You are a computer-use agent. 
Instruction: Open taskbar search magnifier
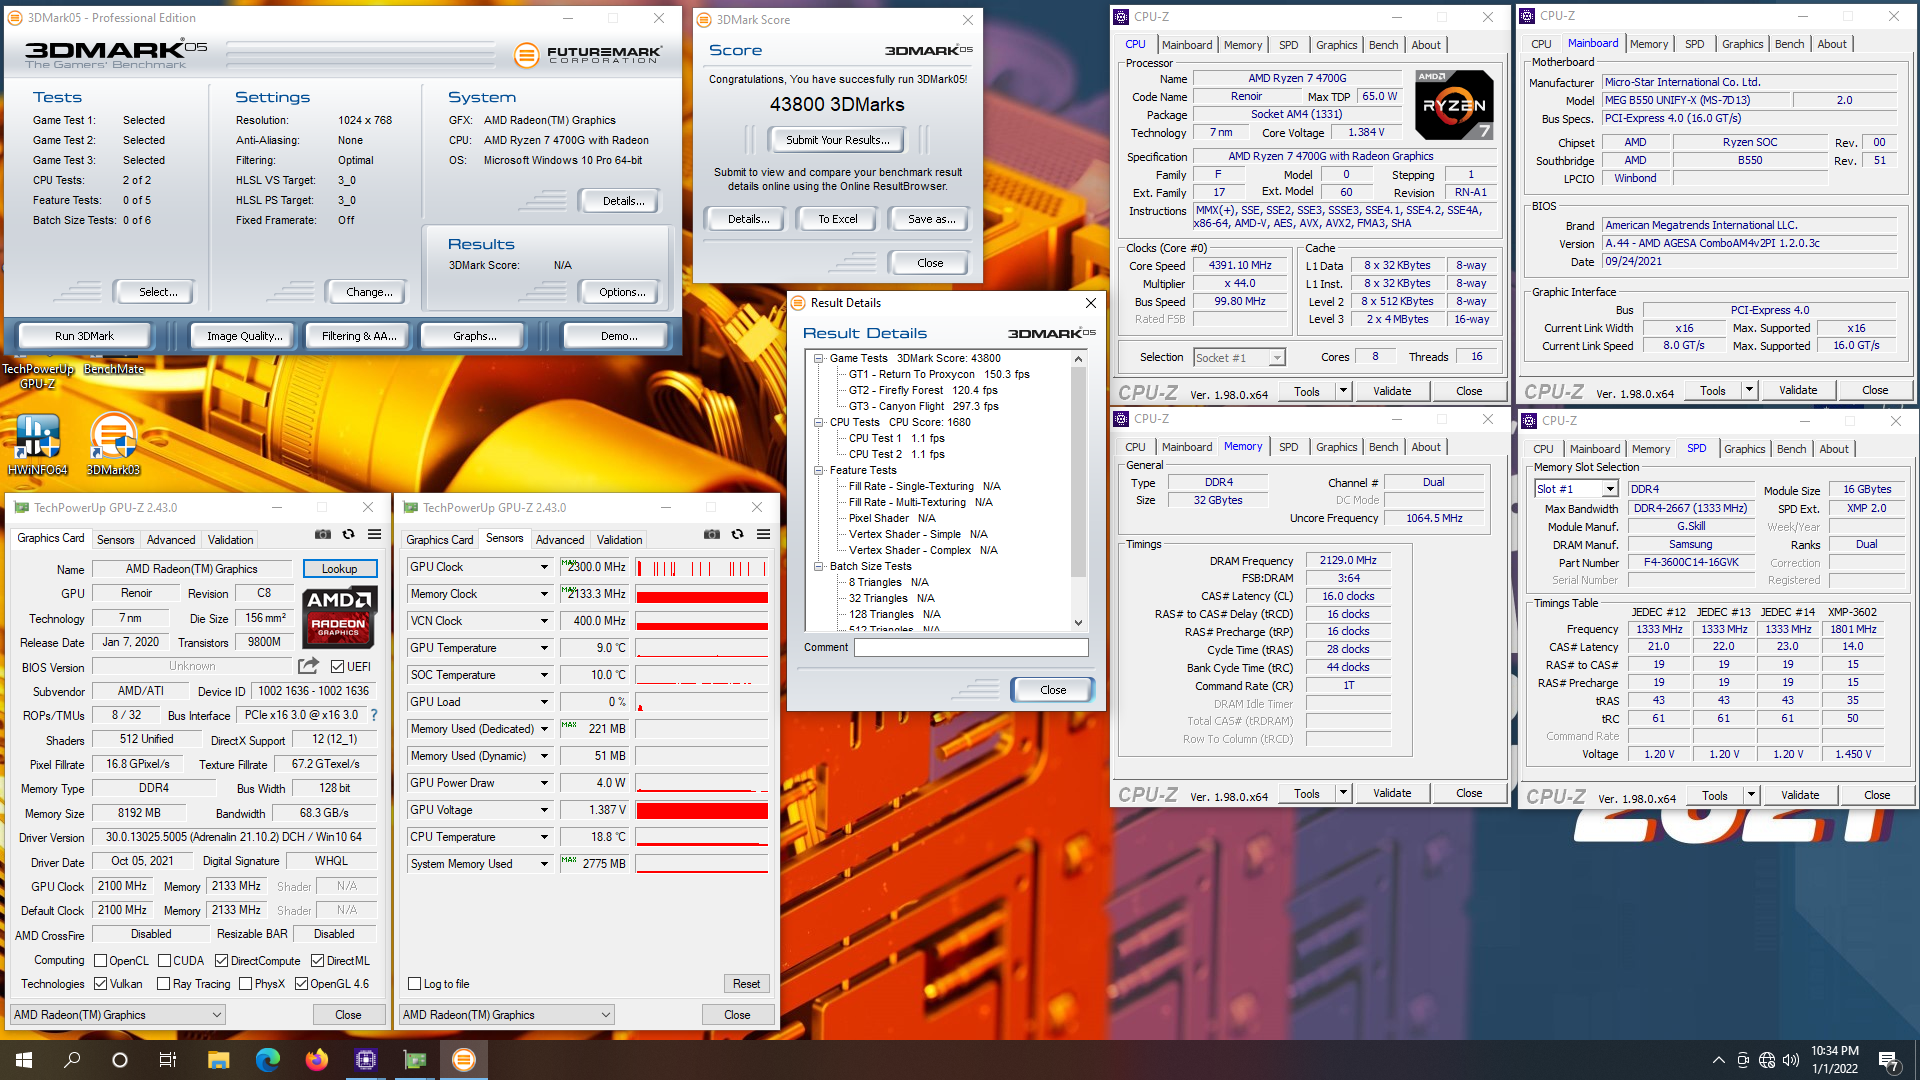pos(72,1060)
